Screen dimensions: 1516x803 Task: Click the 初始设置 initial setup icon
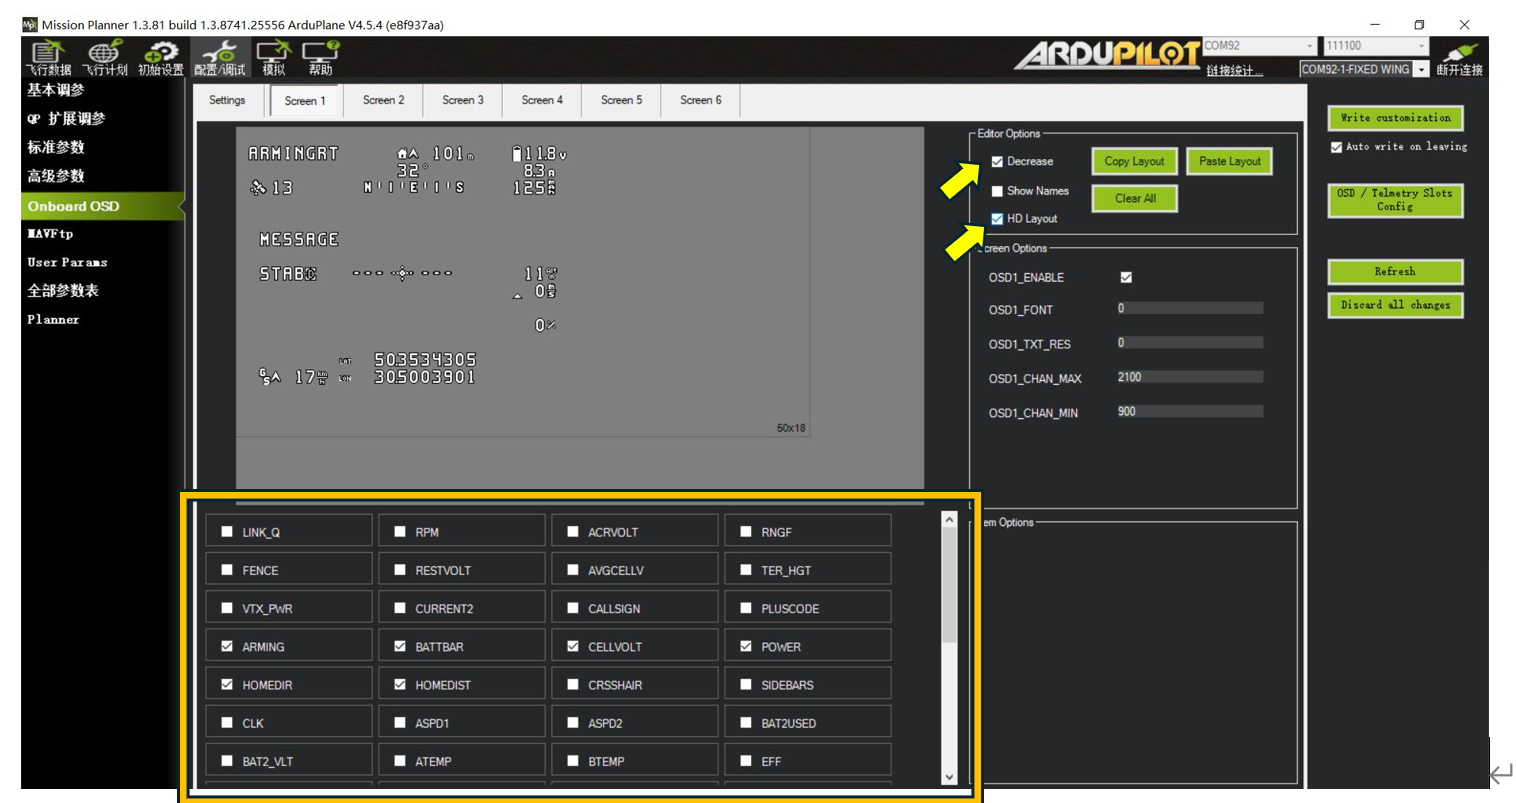pyautogui.click(x=161, y=58)
